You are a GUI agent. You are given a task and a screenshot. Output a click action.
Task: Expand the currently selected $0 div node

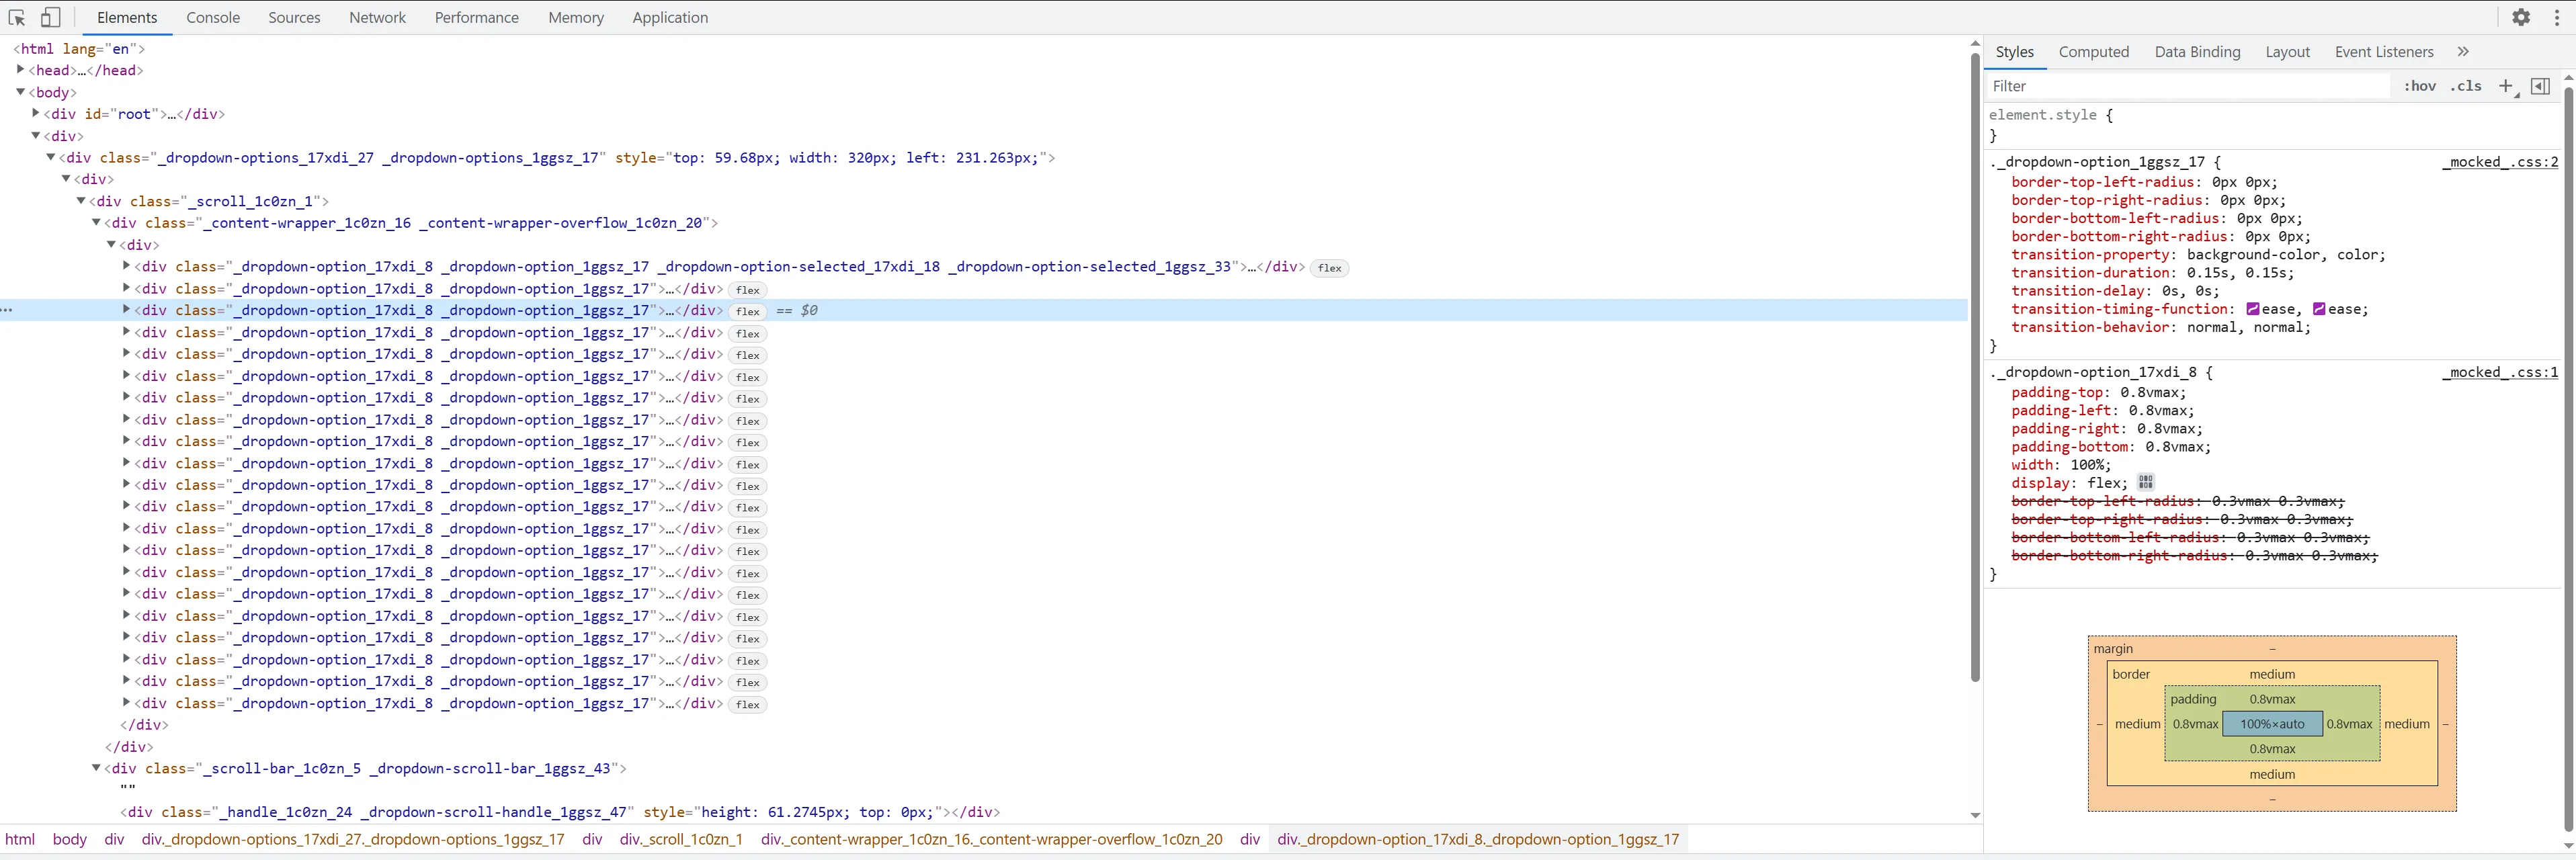pyautogui.click(x=127, y=310)
